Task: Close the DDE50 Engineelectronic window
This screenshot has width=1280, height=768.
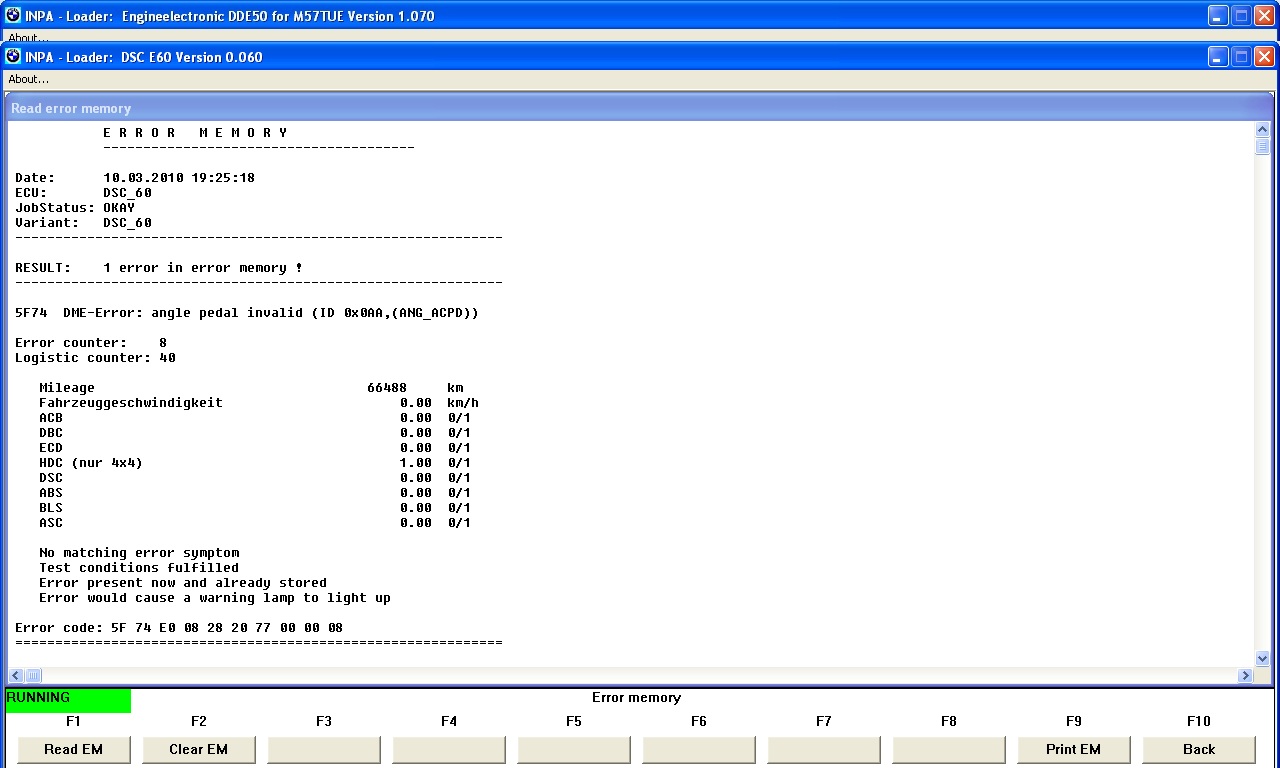Action: pyautogui.click(x=1264, y=16)
